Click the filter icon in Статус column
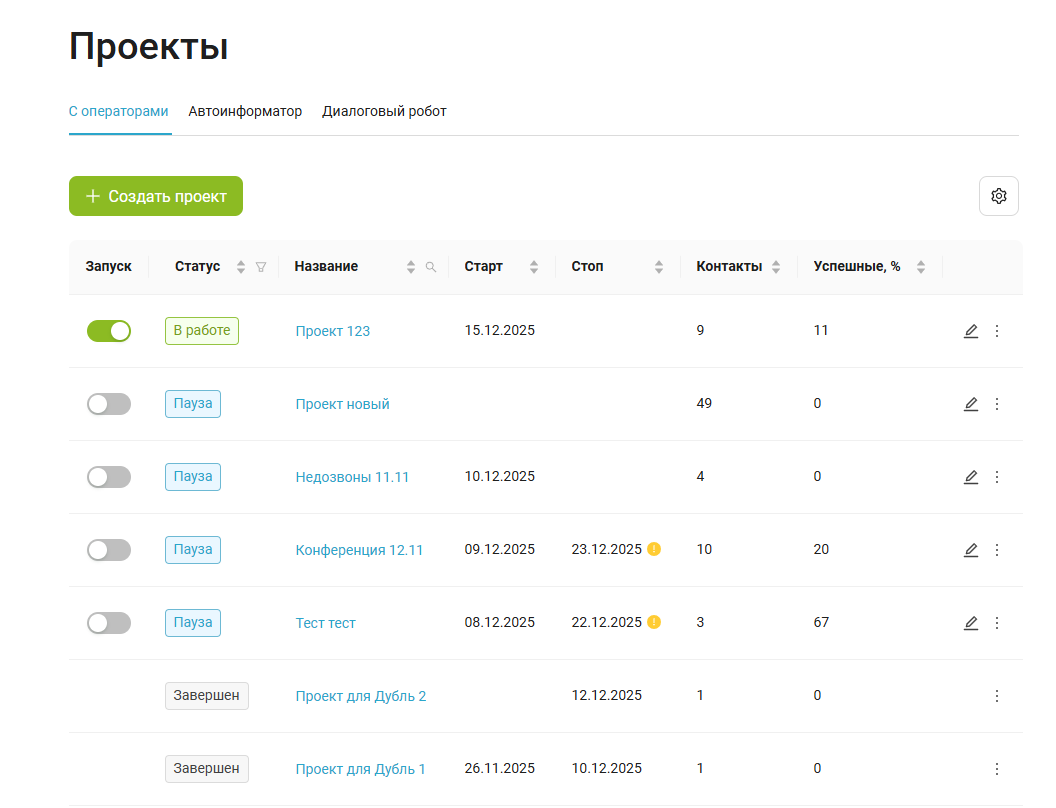This screenshot has height=808, width=1056. (261, 267)
